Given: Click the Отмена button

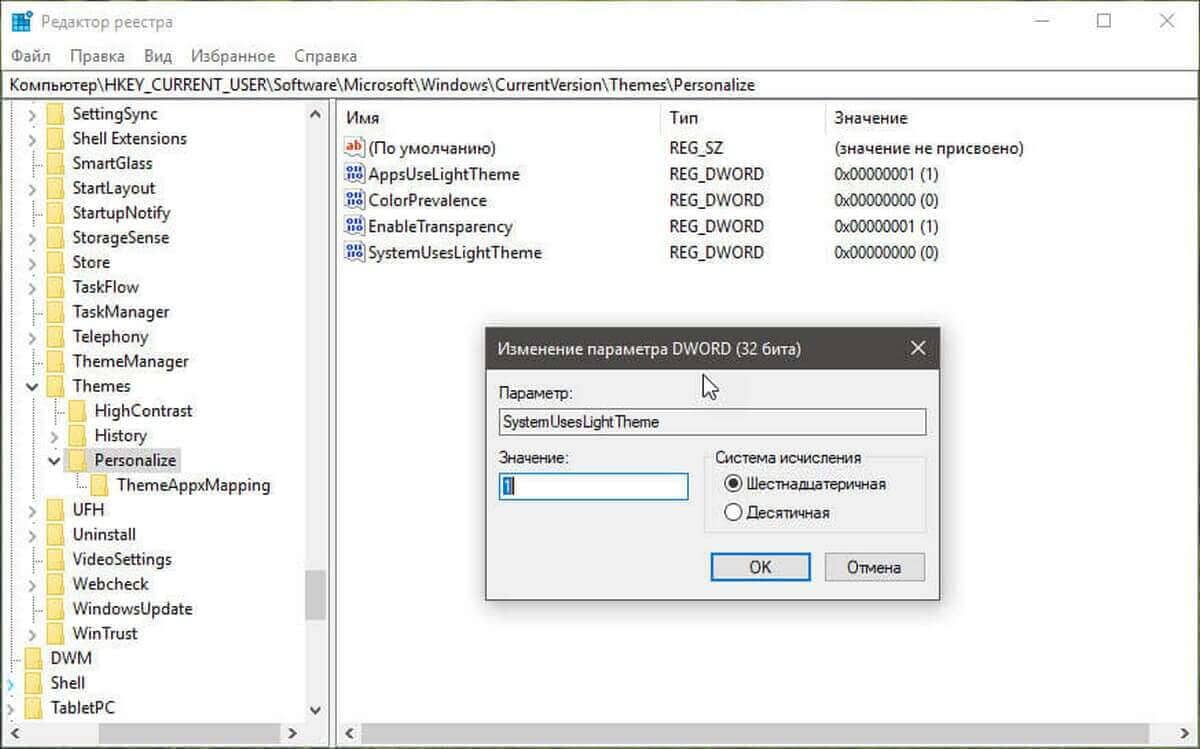Looking at the screenshot, I should click(x=874, y=567).
